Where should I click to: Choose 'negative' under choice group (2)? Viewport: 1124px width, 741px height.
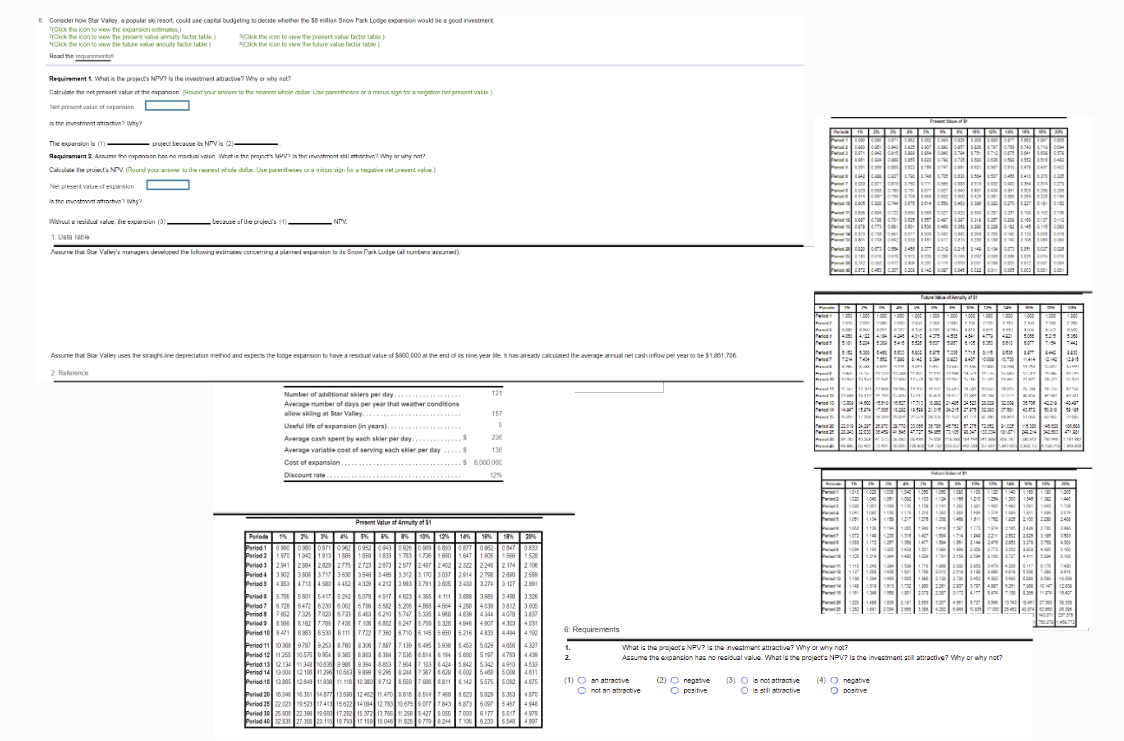click(675, 681)
